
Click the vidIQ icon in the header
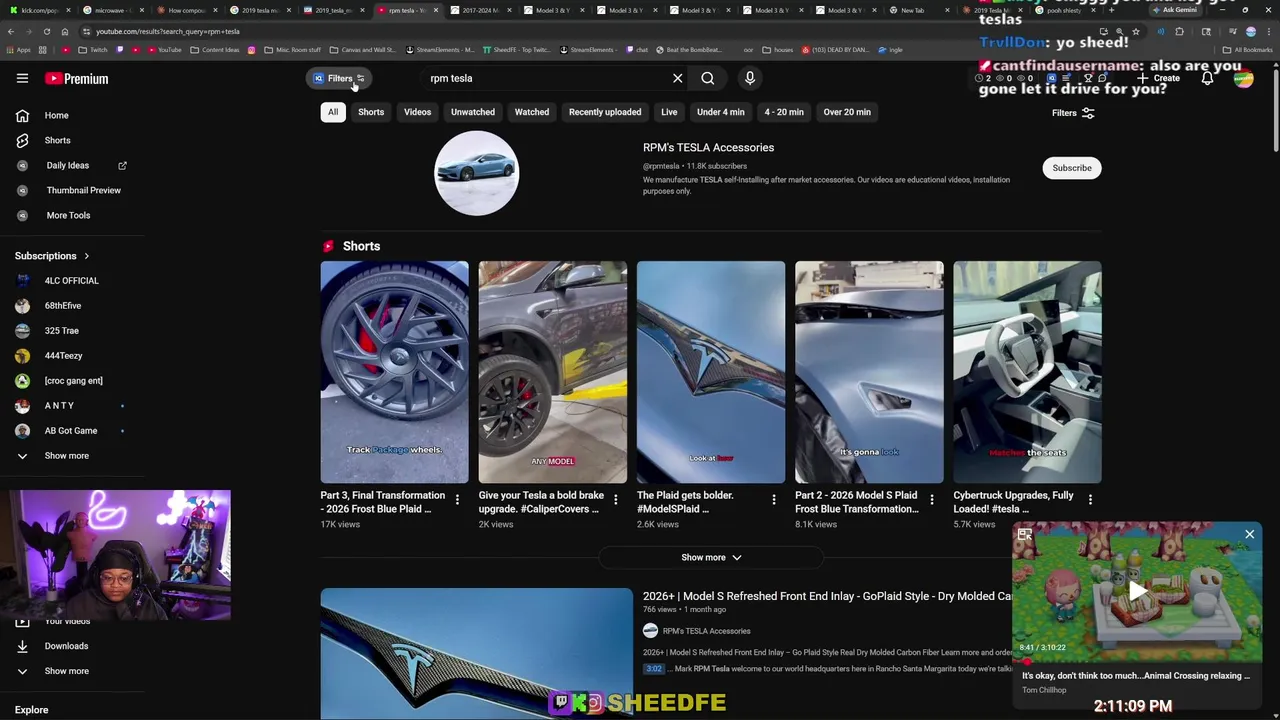pos(1051,78)
